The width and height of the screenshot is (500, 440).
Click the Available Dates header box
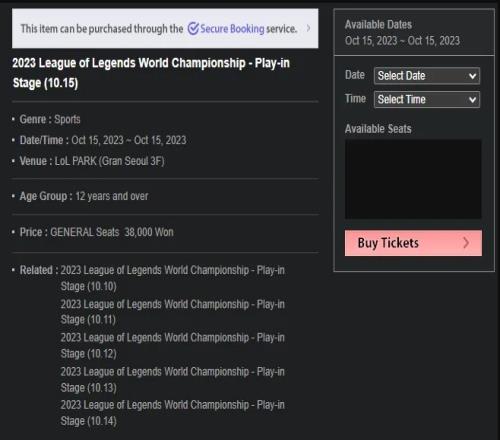click(x=414, y=32)
